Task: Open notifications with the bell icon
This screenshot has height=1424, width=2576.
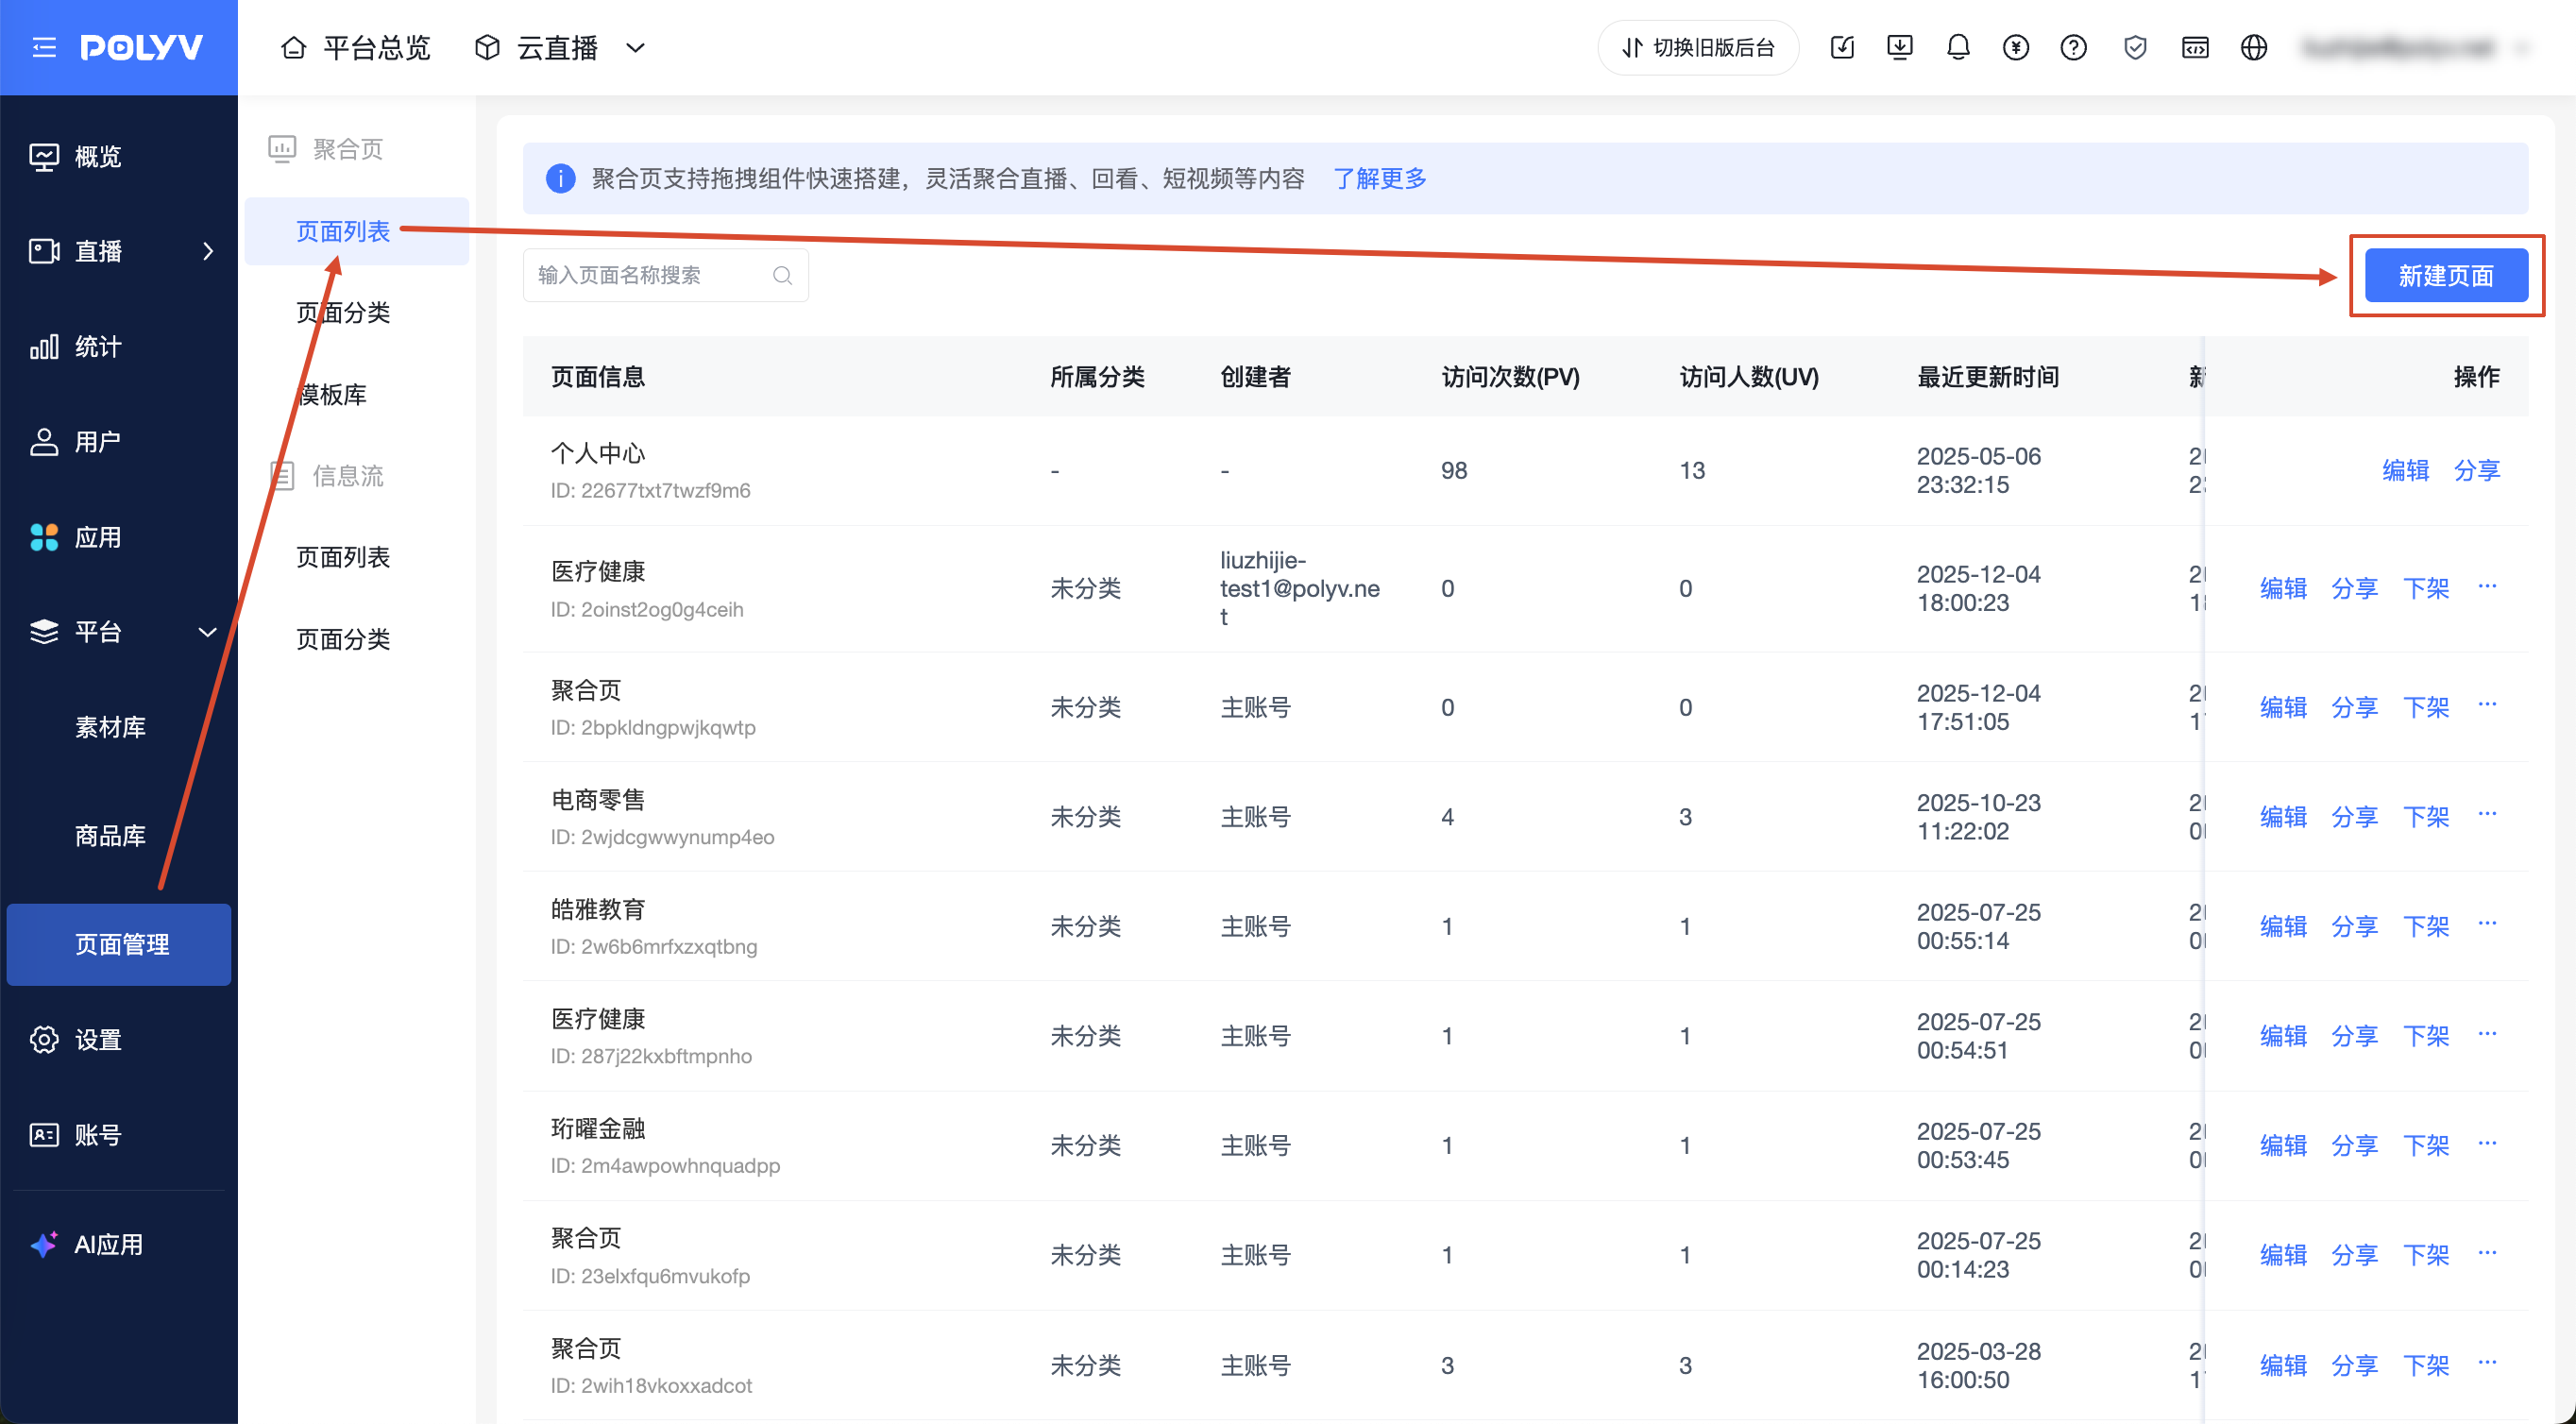Action: click(x=1958, y=47)
